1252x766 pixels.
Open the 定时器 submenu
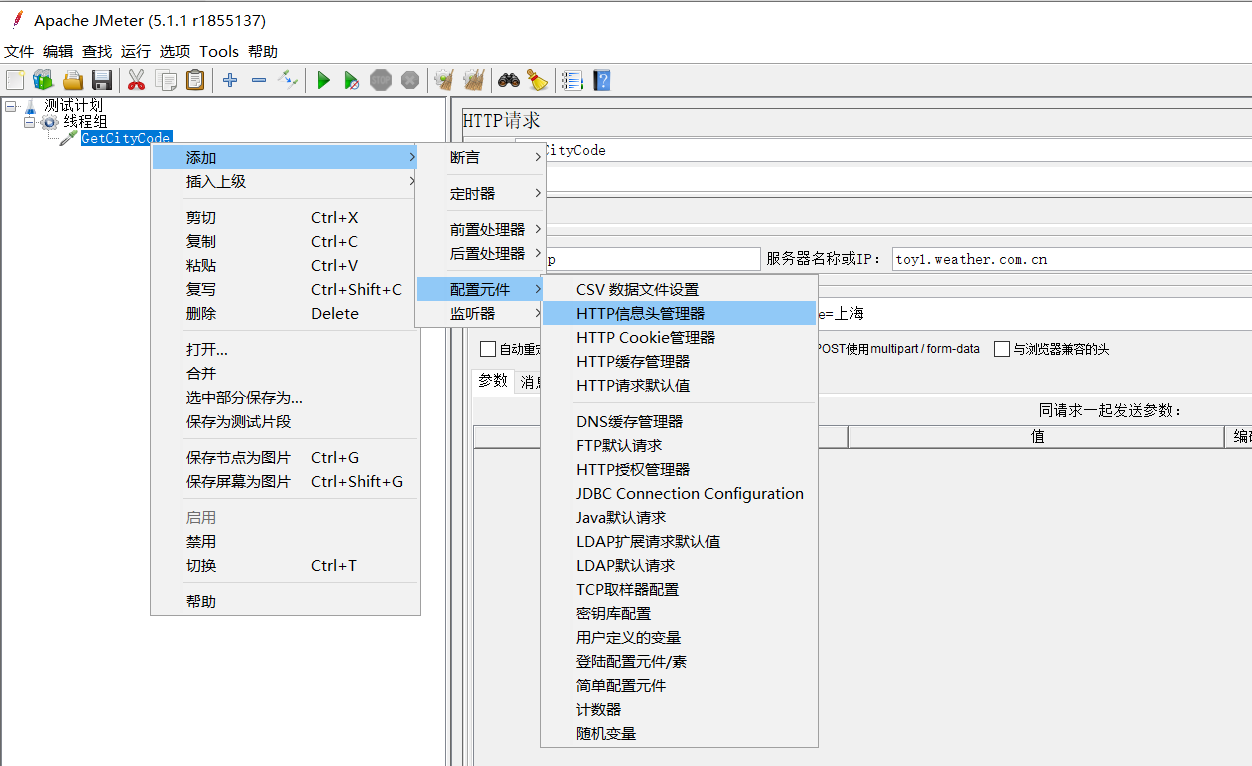pyautogui.click(x=481, y=194)
